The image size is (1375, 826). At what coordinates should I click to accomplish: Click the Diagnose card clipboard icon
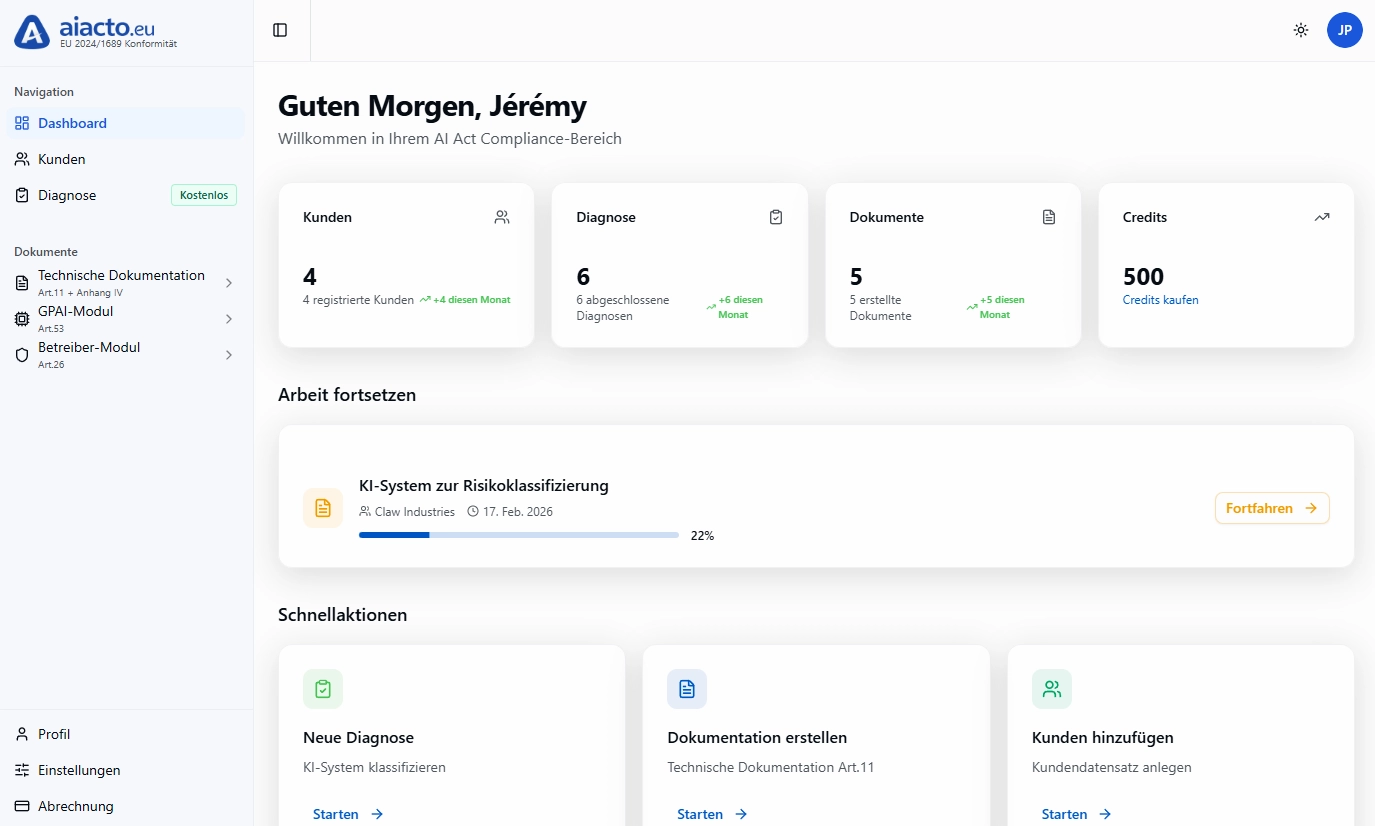coord(775,217)
